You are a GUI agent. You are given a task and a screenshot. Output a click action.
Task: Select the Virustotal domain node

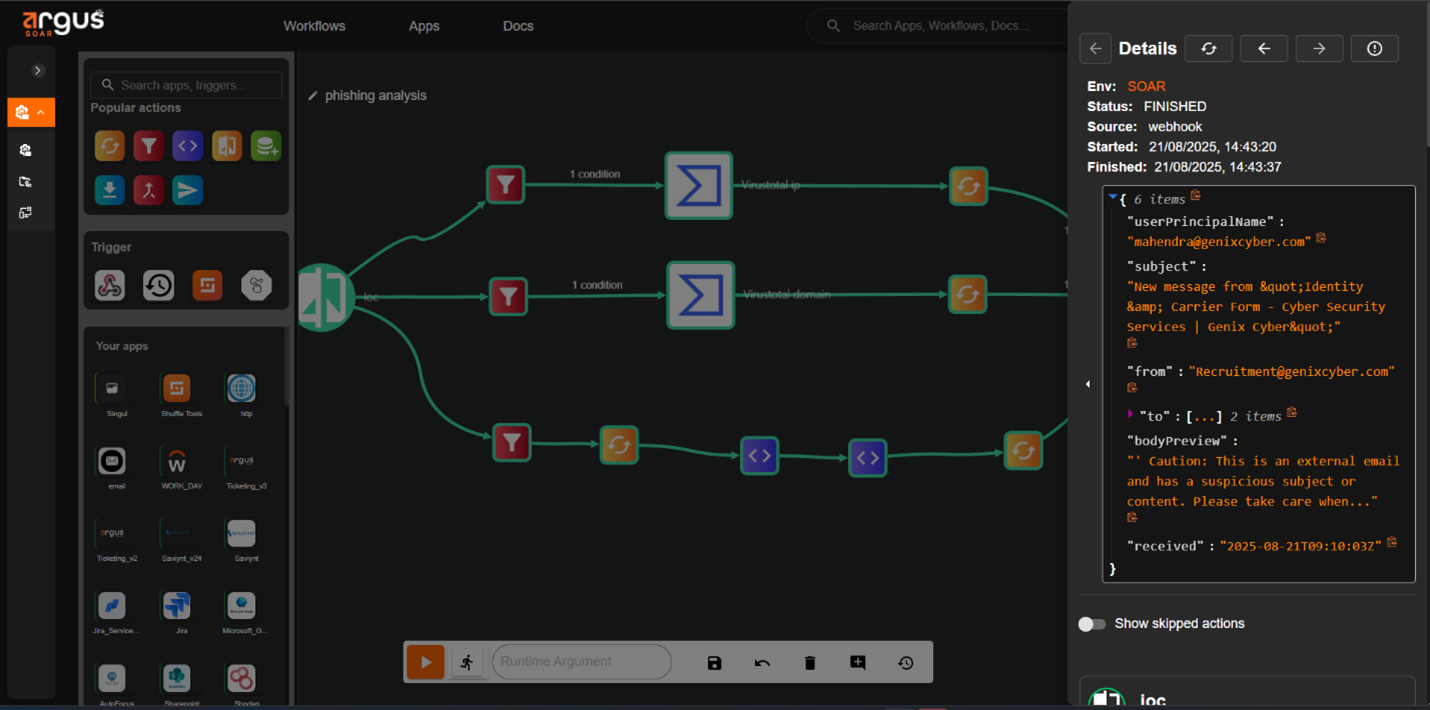[700, 295]
